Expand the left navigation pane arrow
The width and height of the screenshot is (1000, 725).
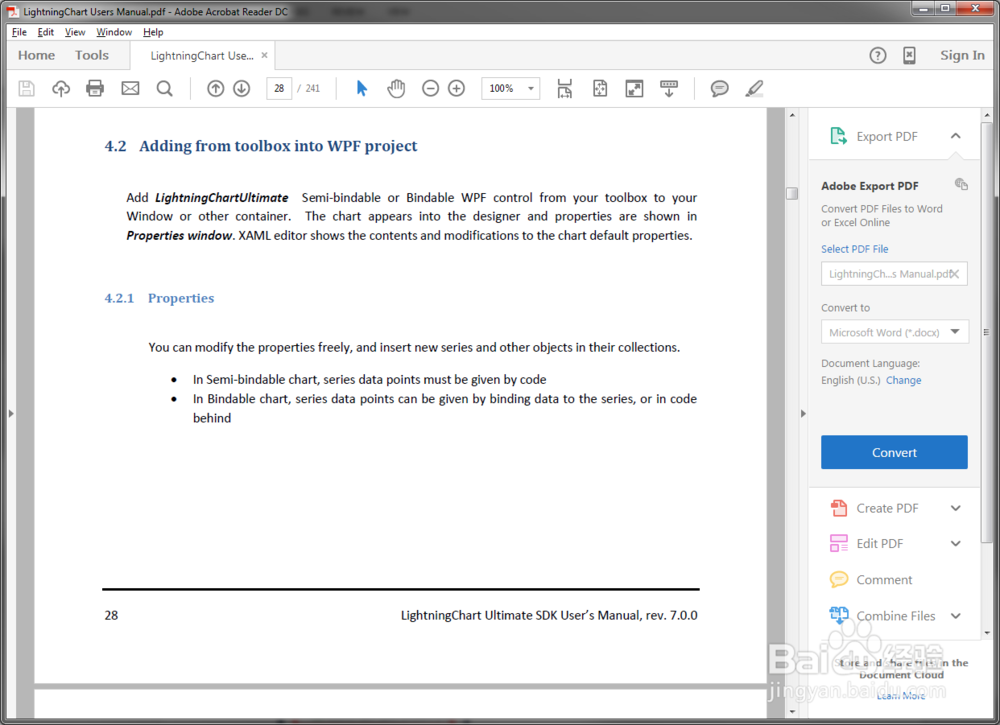[11, 413]
